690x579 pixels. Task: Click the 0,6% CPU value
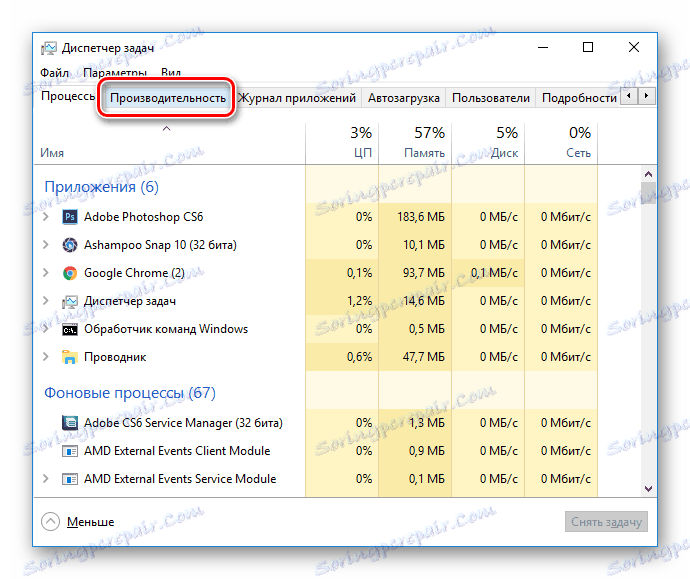tap(360, 357)
